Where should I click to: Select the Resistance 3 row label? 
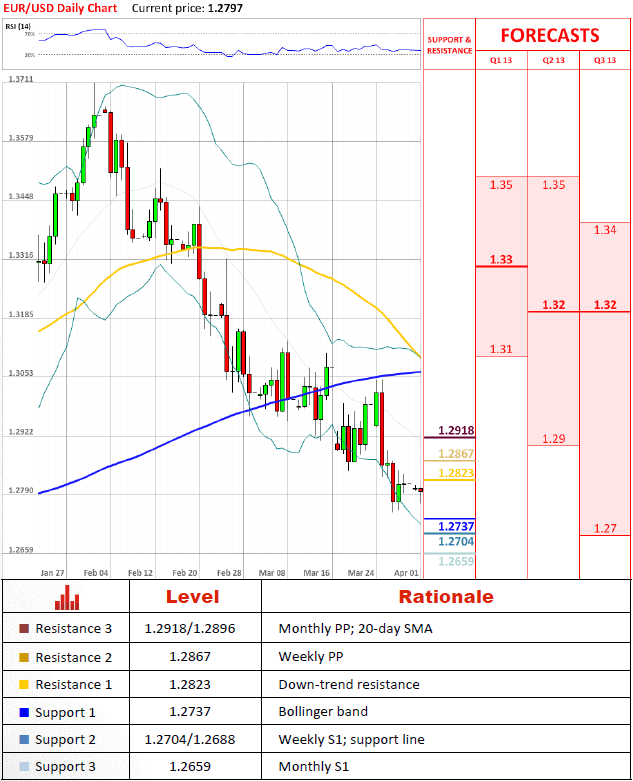click(x=74, y=629)
